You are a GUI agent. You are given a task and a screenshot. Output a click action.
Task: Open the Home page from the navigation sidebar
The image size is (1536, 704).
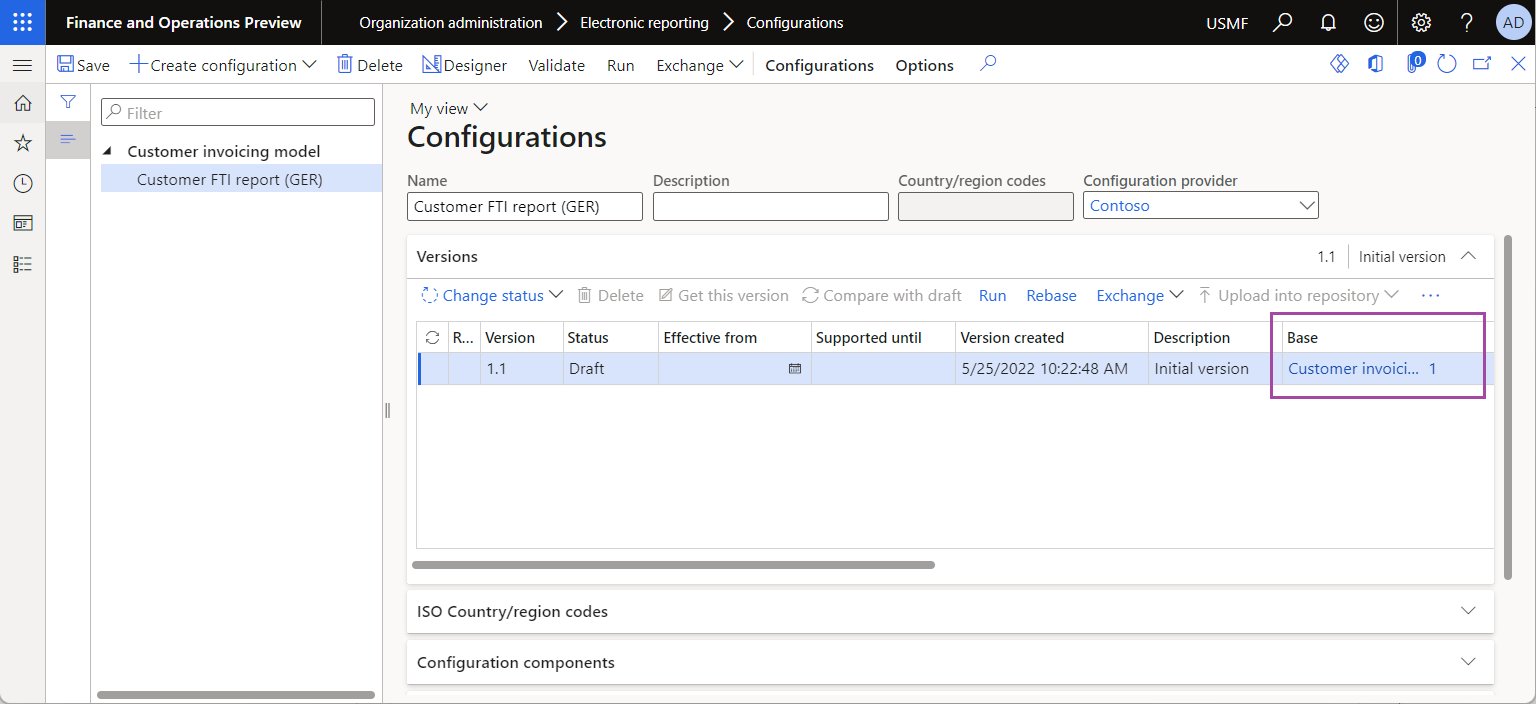point(22,103)
